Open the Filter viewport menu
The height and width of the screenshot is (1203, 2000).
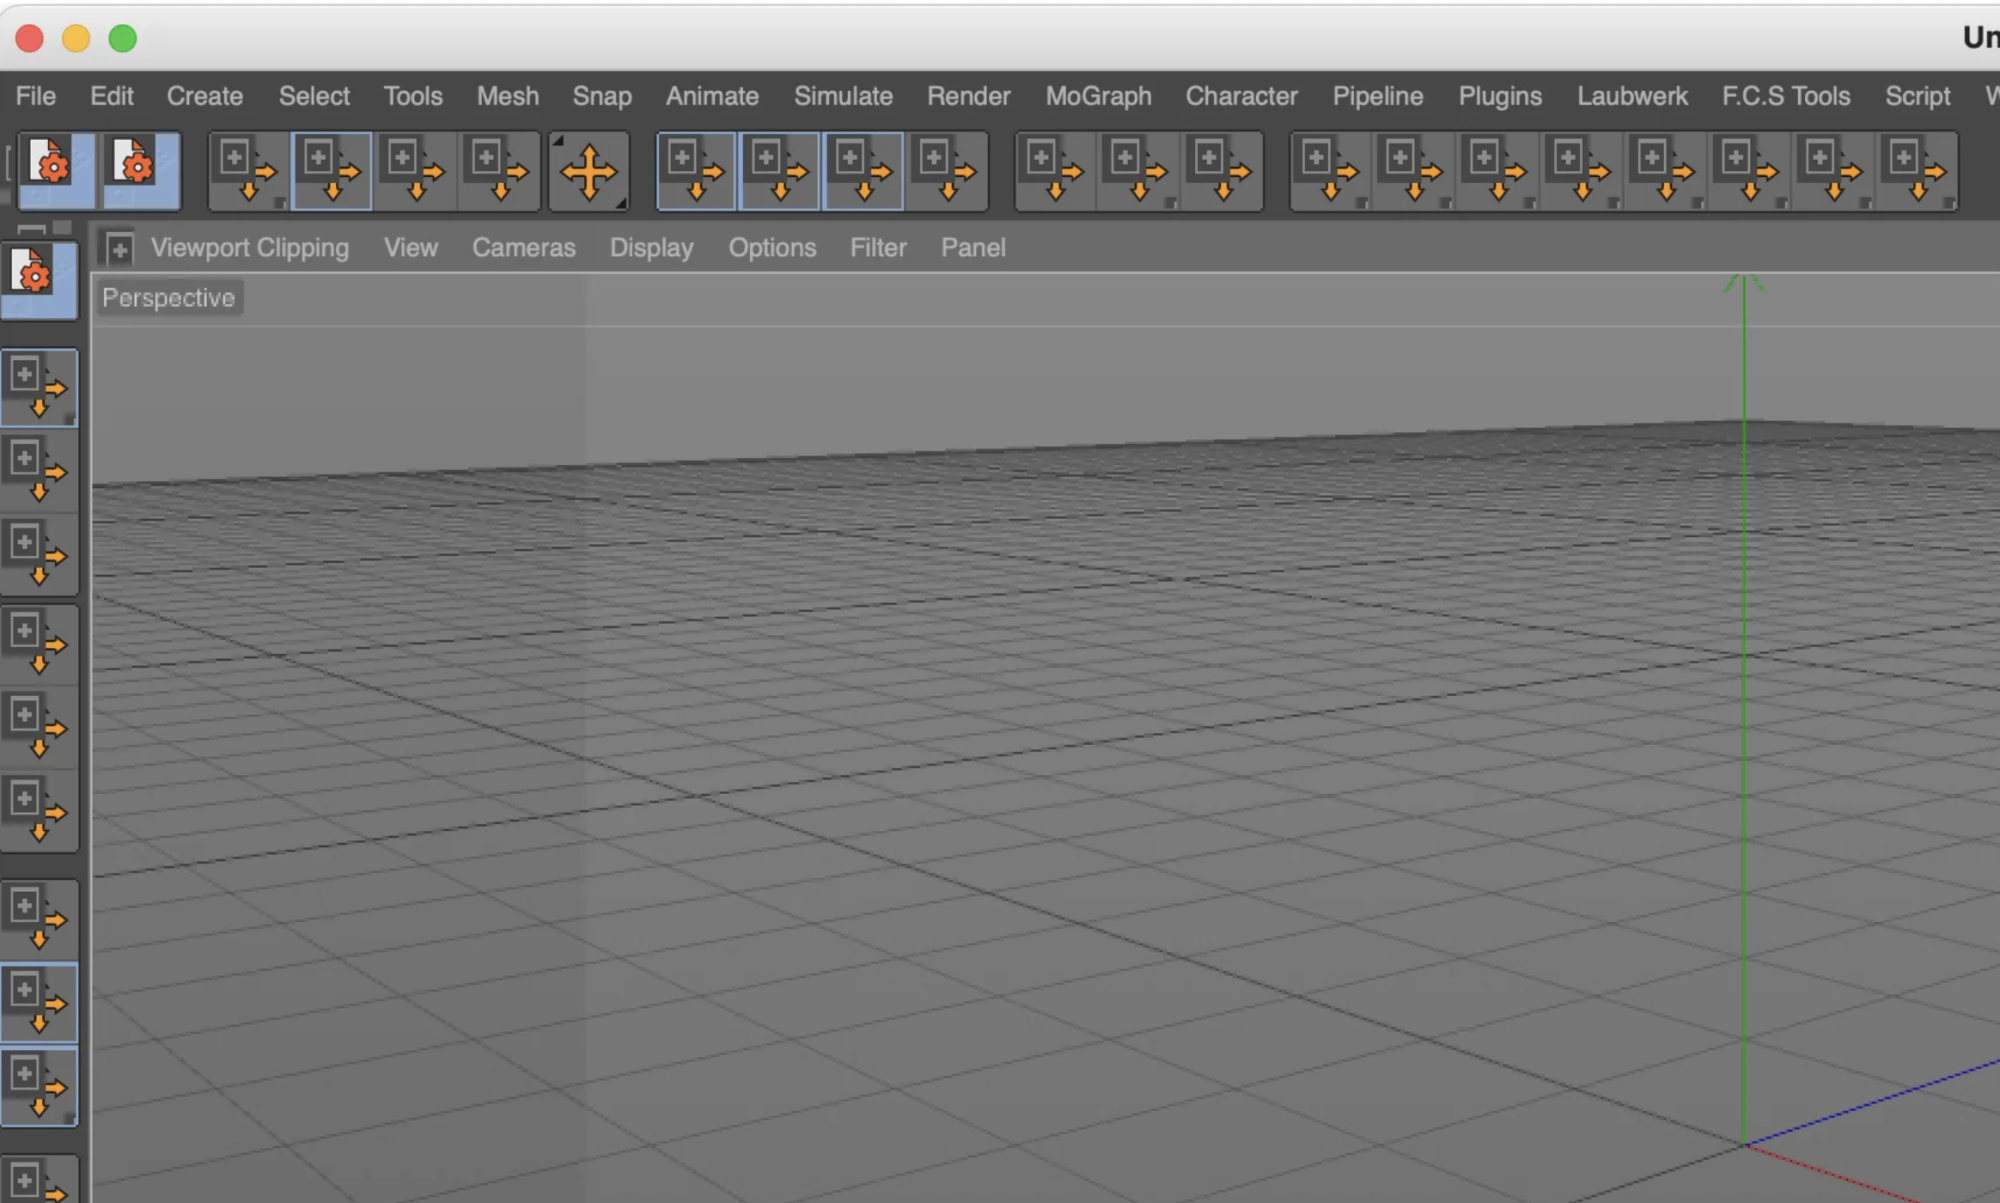(877, 248)
